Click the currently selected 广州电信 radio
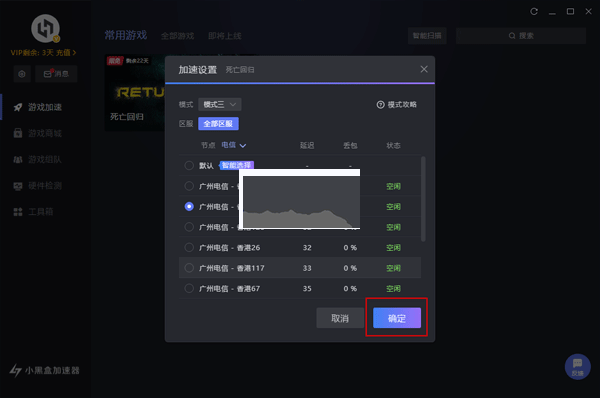This screenshot has width=600, height=398. 189,206
